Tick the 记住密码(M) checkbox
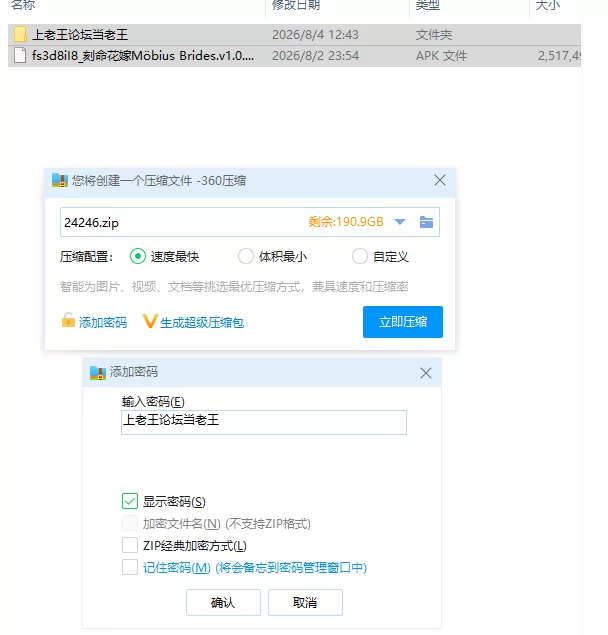This screenshot has height=635, width=608. pyautogui.click(x=130, y=567)
